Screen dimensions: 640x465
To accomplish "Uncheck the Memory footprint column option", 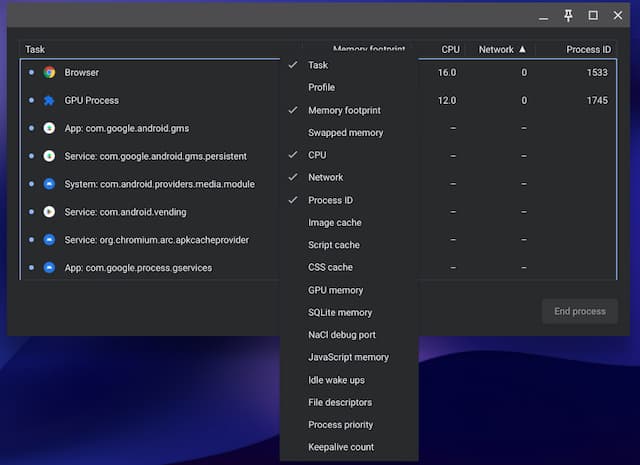I will pos(344,110).
